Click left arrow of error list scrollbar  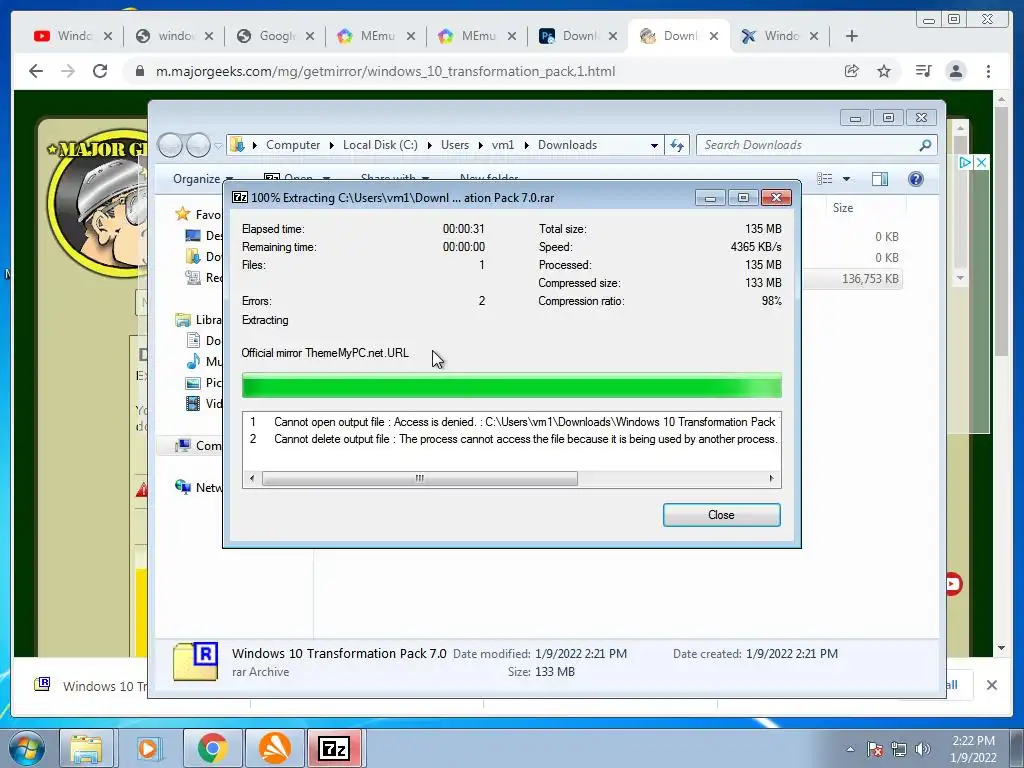pyautogui.click(x=252, y=479)
